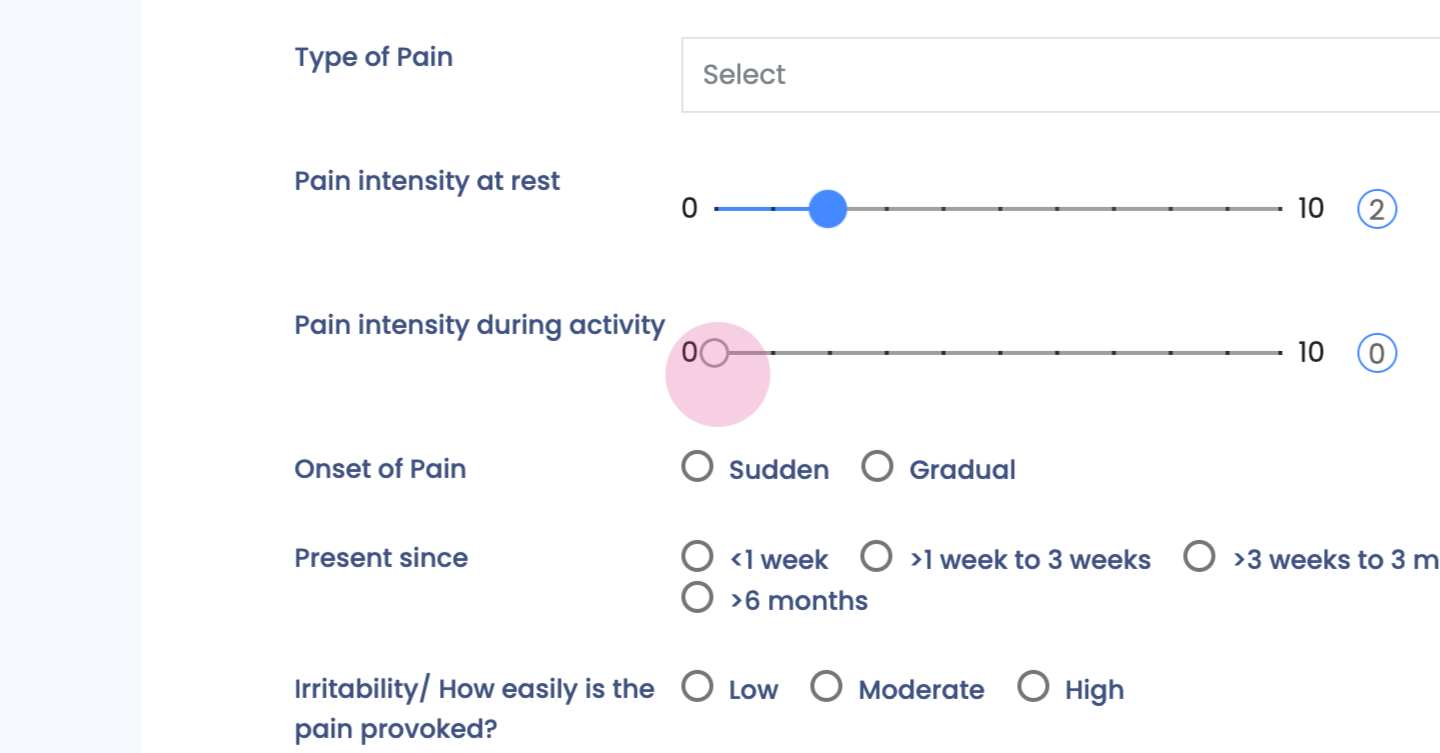Image resolution: width=1440 pixels, height=753 pixels.
Task: Open the Type of Pain select dropdown
Action: tap(1060, 75)
